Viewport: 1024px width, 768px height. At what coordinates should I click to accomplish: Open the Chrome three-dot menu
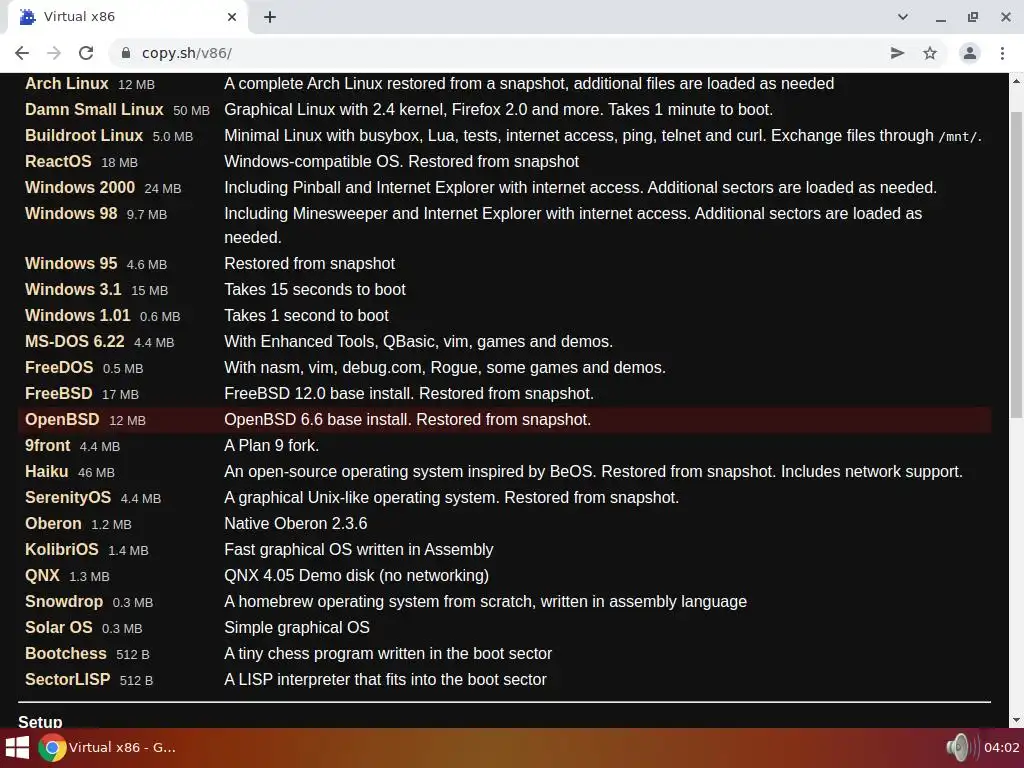[1002, 53]
